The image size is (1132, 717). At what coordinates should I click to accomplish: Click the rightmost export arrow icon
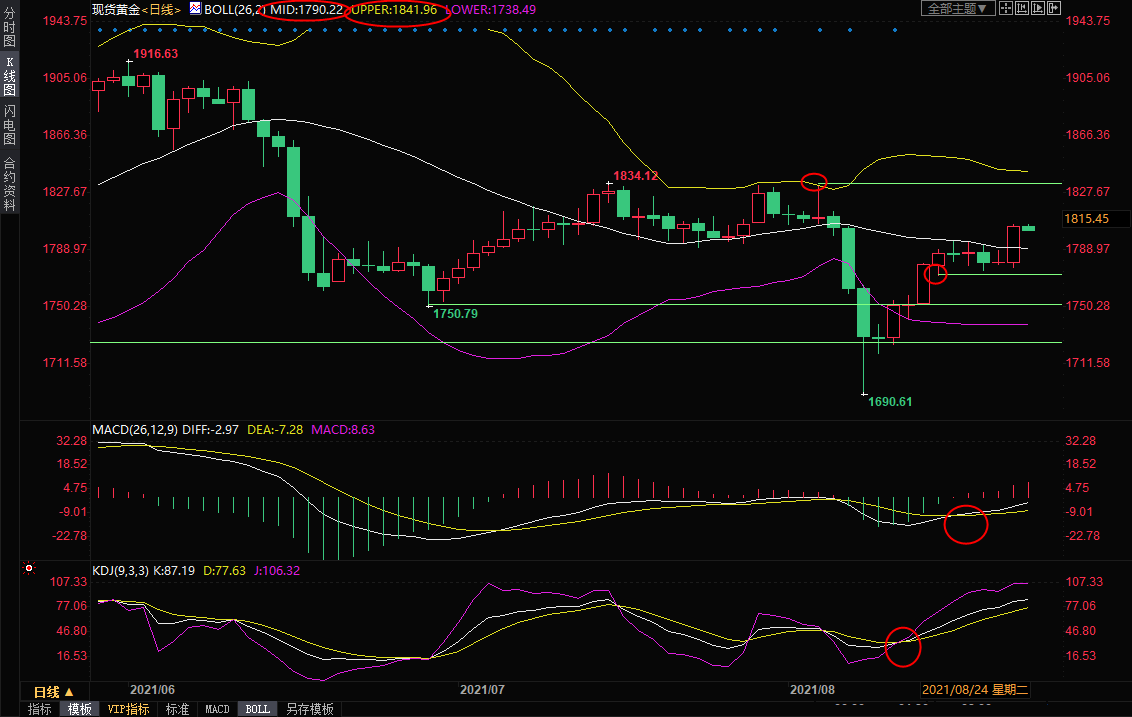tap(1054, 8)
